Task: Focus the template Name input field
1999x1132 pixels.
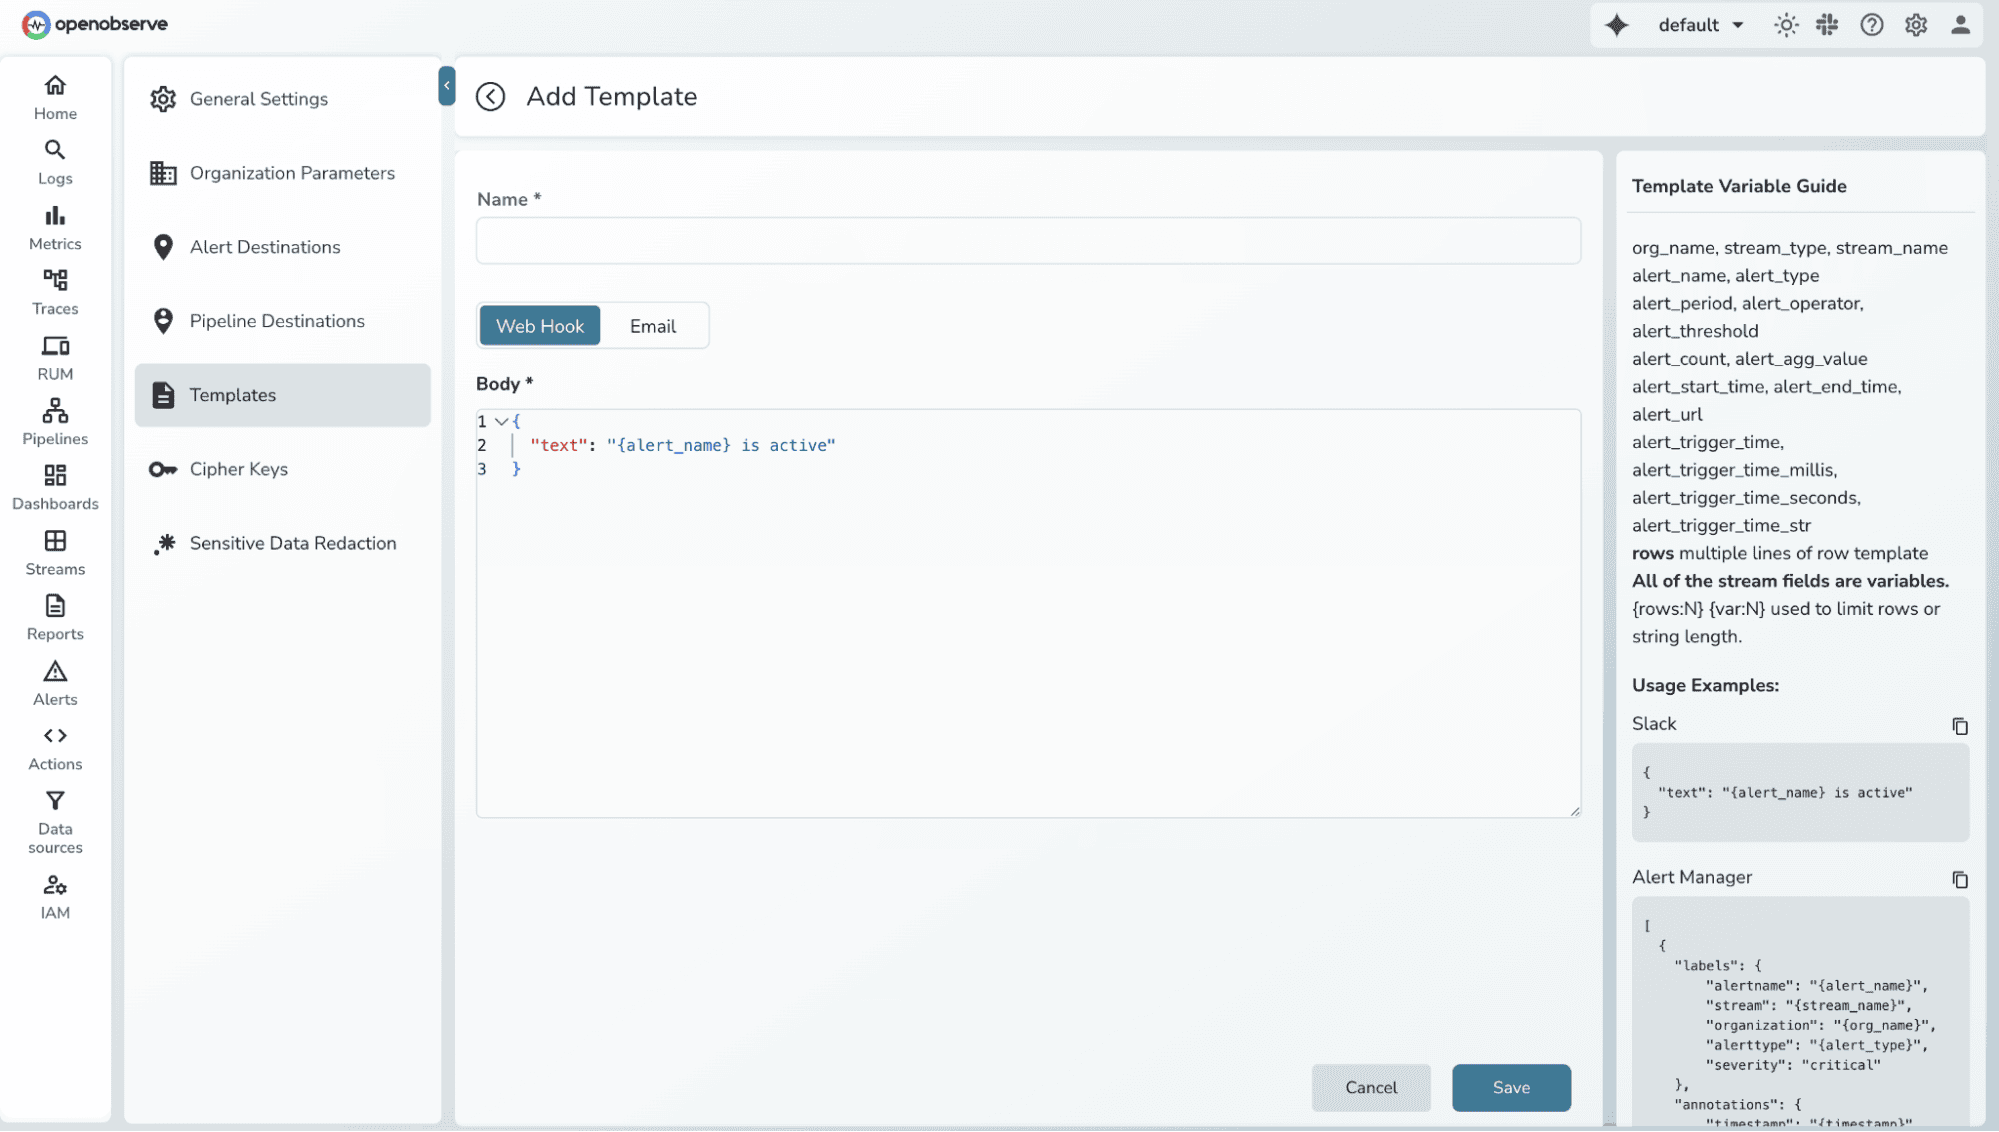Action: click(1028, 241)
